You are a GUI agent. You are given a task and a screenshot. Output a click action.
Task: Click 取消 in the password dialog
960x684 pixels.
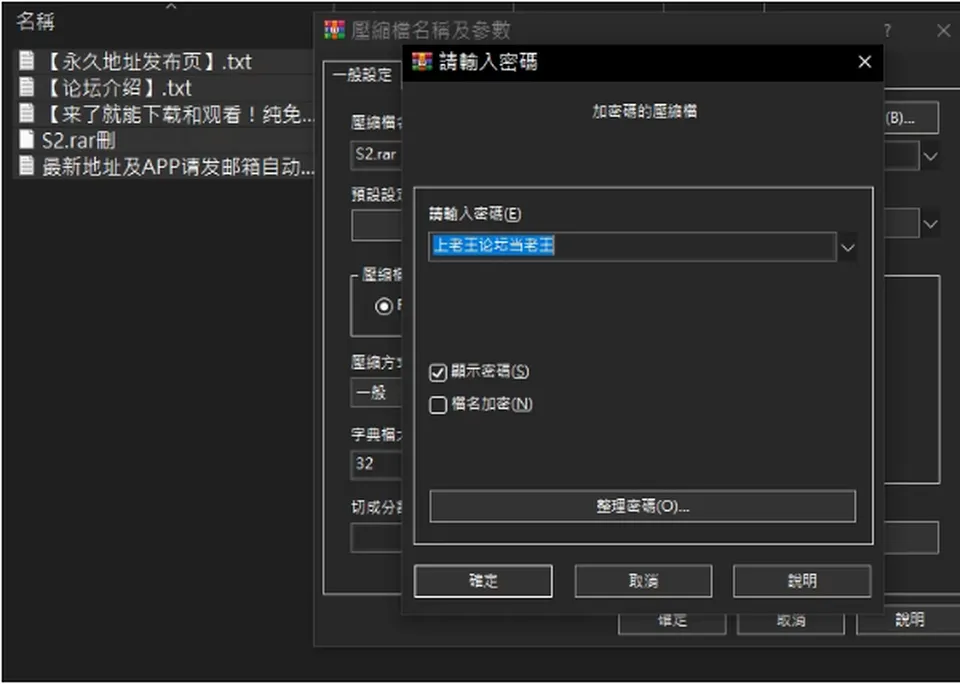click(643, 581)
